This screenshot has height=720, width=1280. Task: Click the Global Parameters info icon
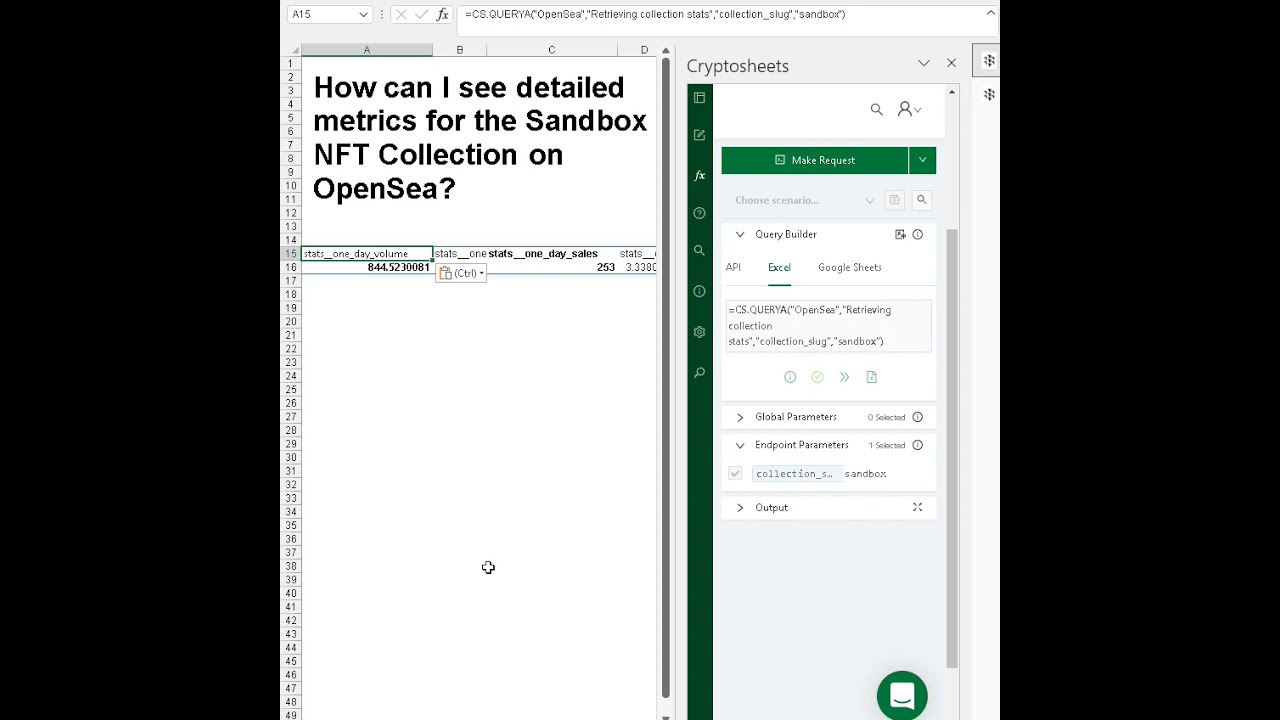click(917, 417)
